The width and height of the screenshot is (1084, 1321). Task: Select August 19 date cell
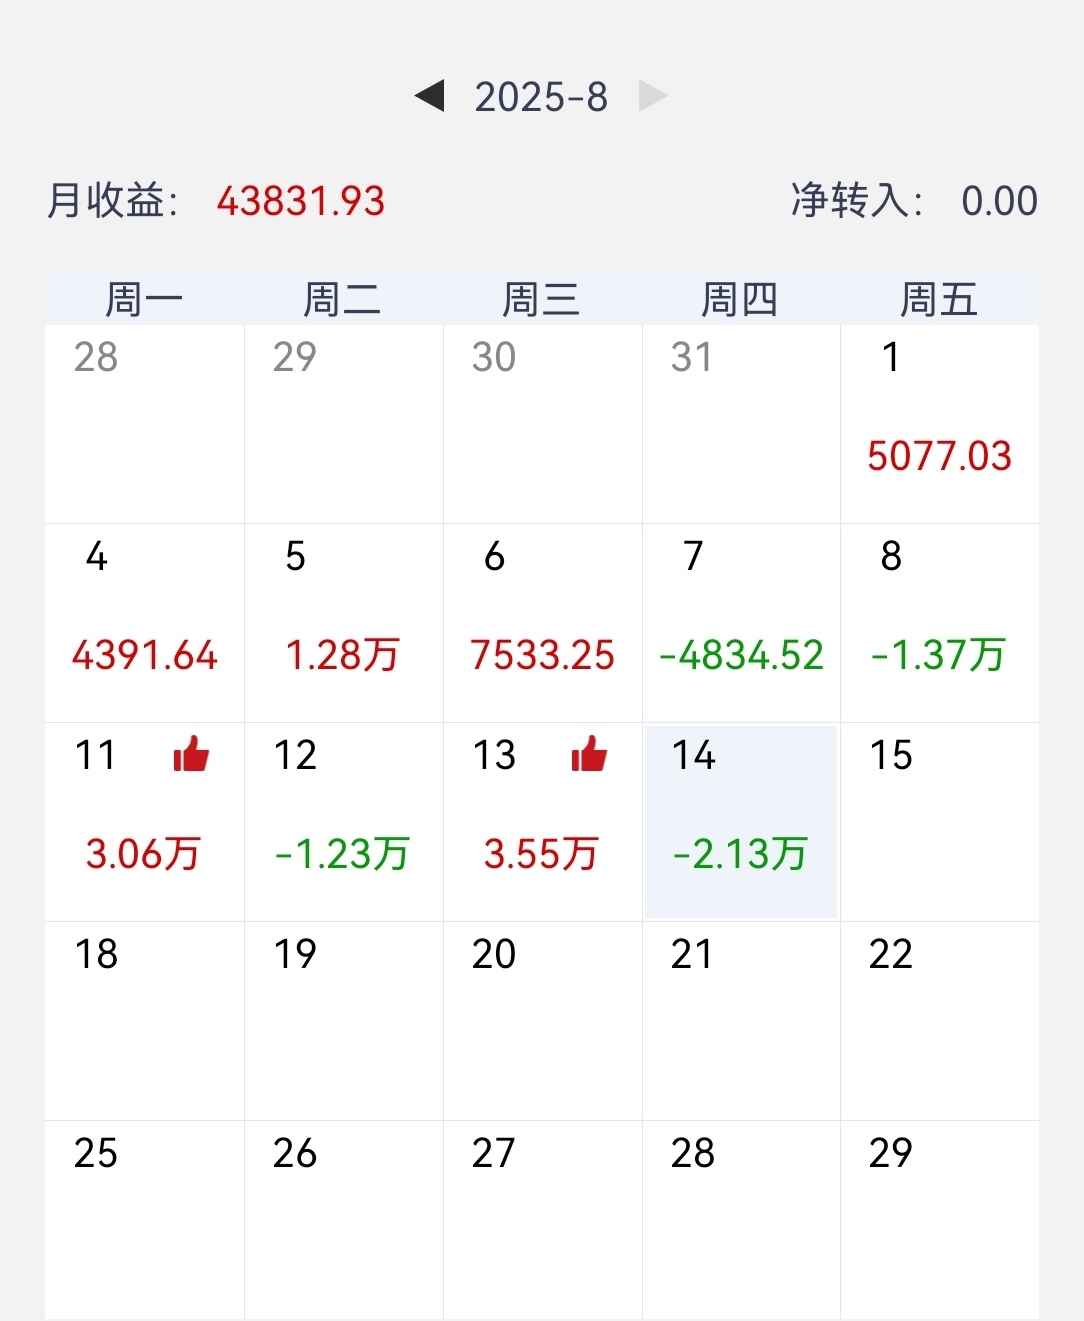click(x=343, y=1021)
